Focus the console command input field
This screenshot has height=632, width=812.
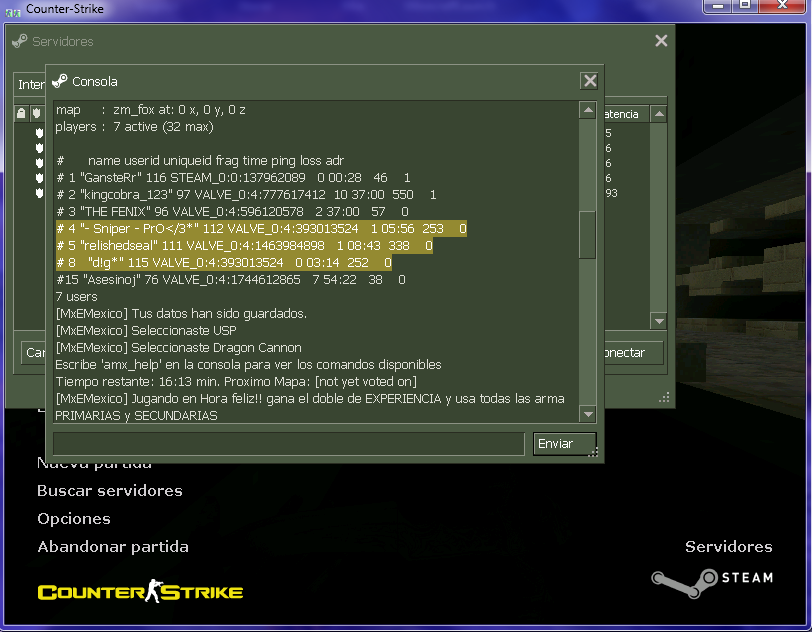click(289, 444)
